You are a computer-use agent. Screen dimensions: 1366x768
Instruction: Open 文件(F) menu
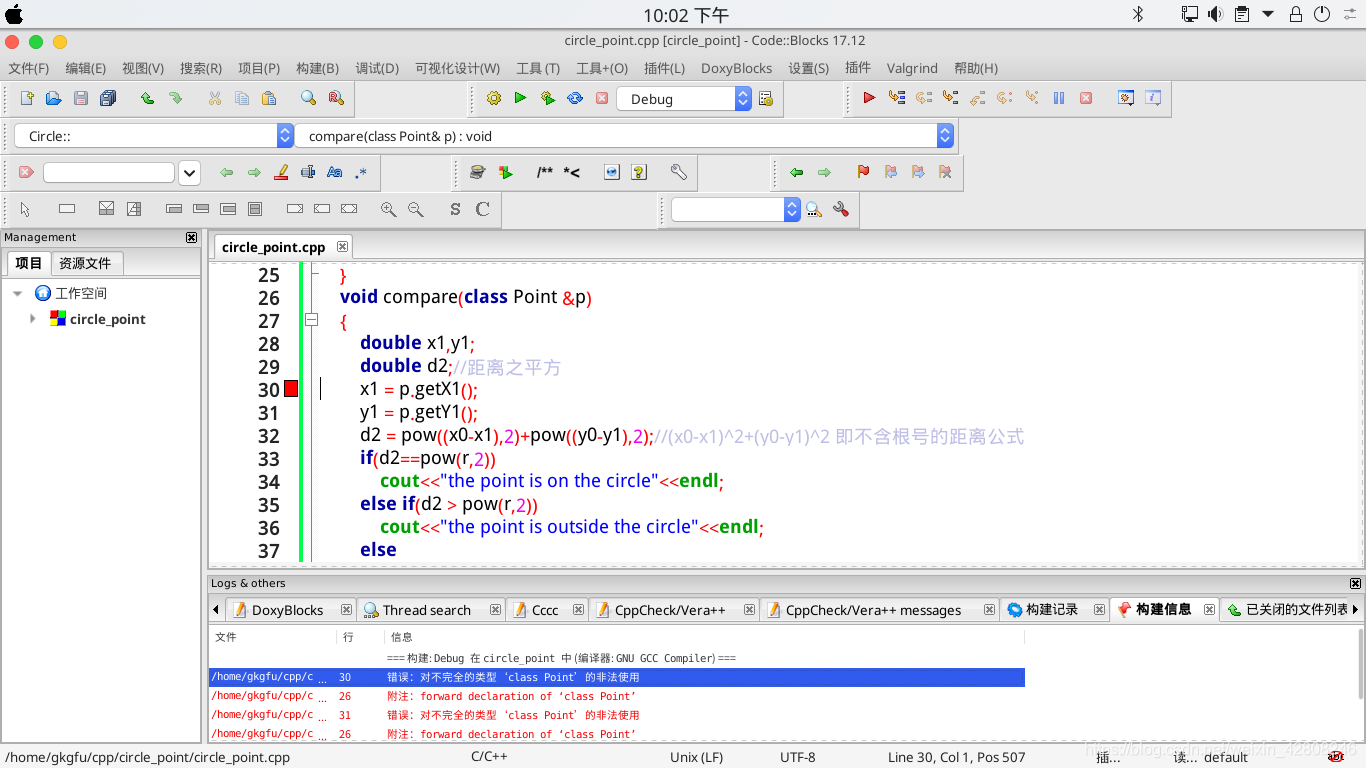(29, 68)
